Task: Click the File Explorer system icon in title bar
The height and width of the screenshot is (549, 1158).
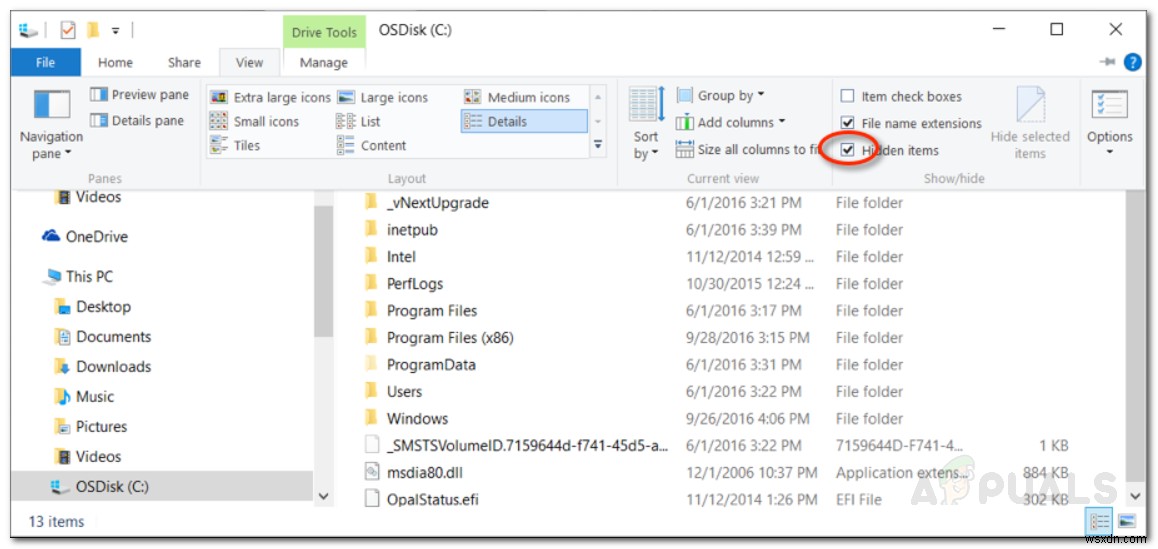Action: 28,30
